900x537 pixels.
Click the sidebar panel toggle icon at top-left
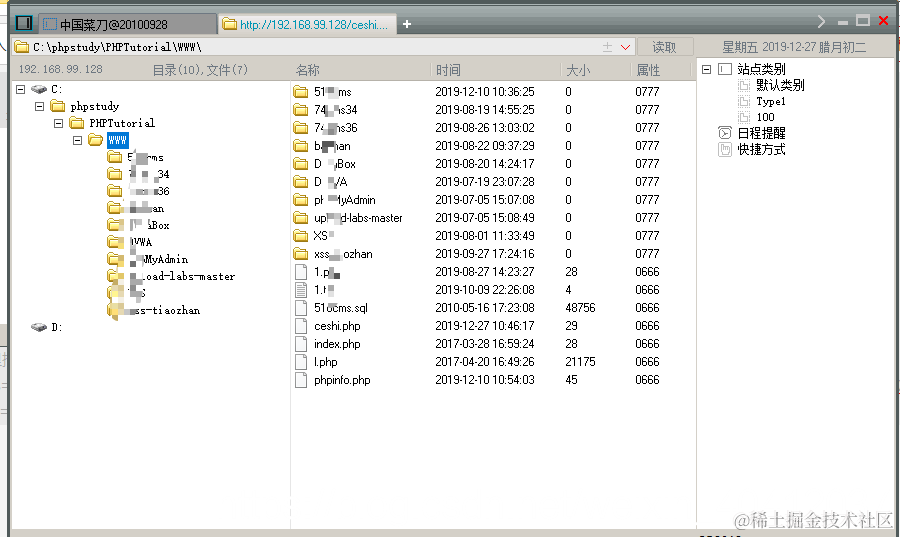pos(24,23)
